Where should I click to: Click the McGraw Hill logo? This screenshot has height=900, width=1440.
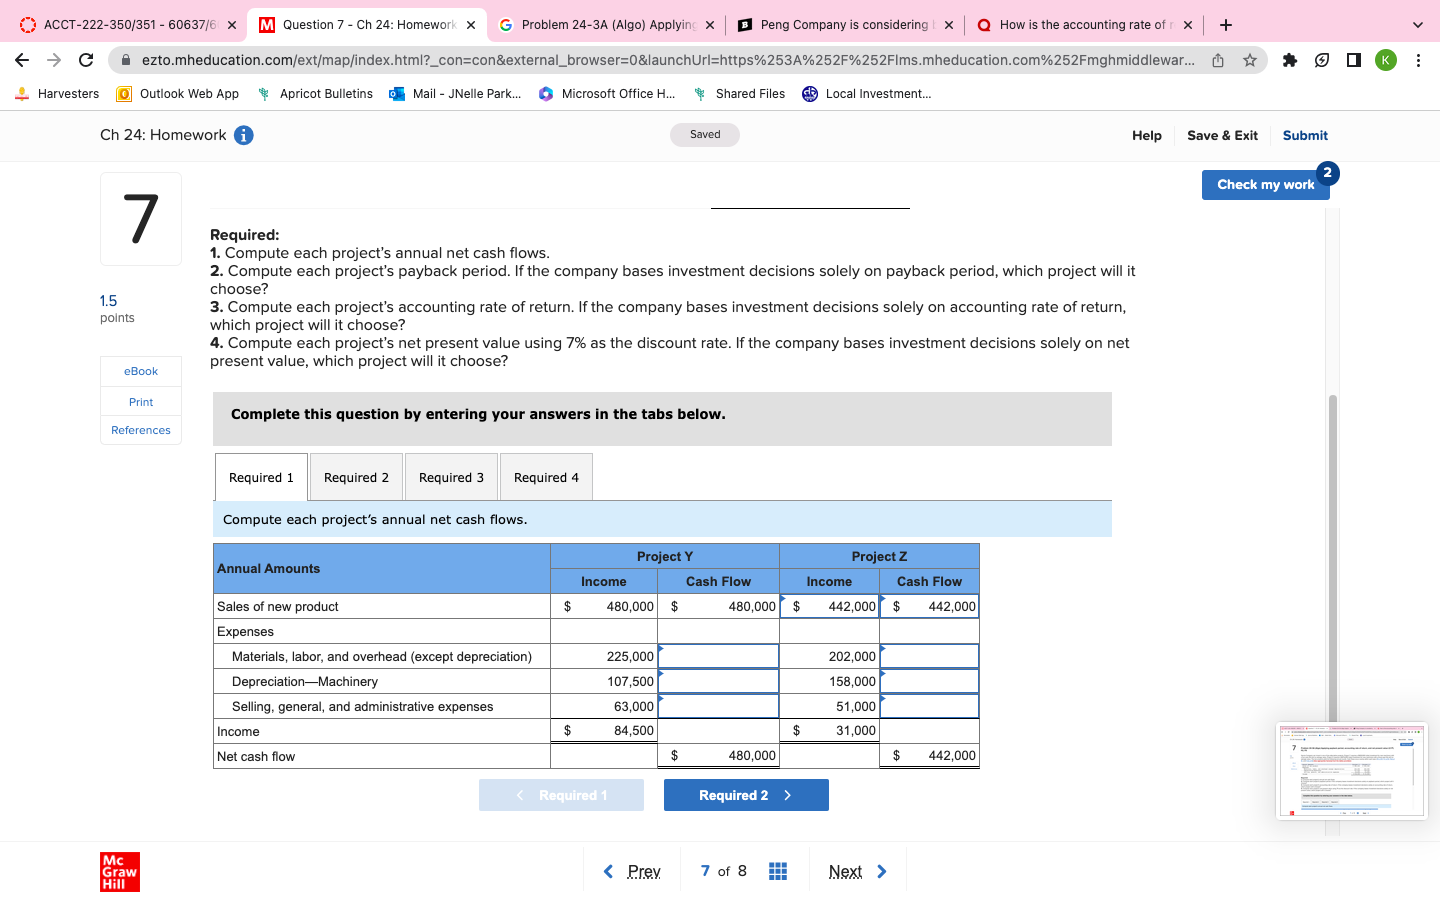[x=120, y=871]
